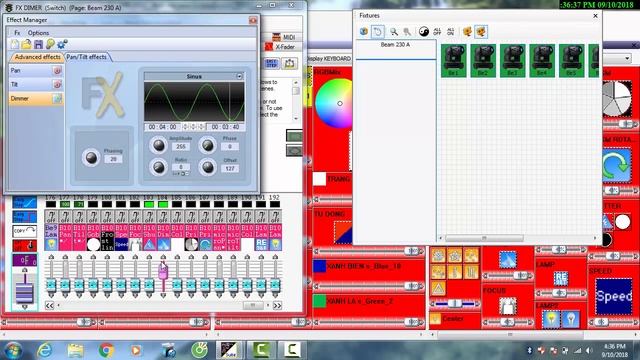Image resolution: width=640 pixels, height=360 pixels.
Task: Click the Speed preset icon on channel 181
Action: pyautogui.click(x=121, y=244)
